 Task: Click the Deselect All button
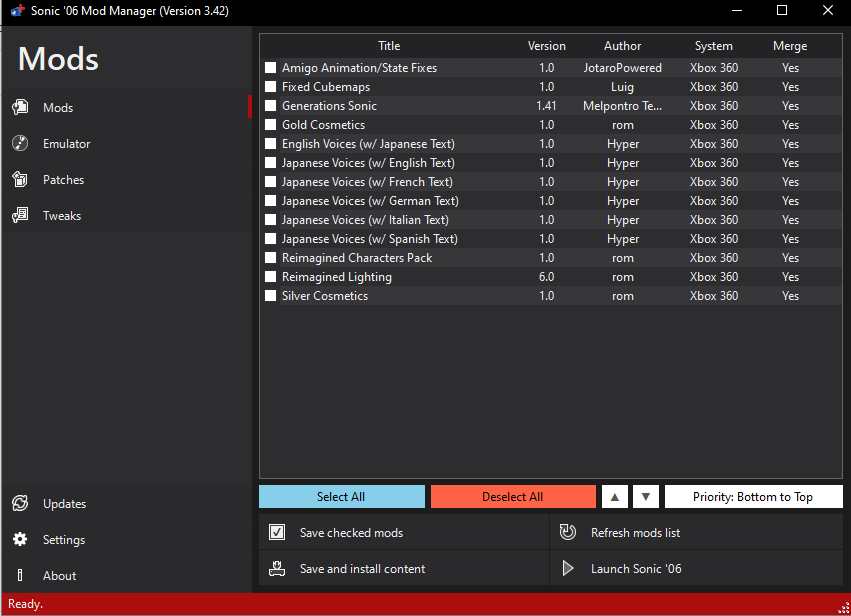point(513,497)
